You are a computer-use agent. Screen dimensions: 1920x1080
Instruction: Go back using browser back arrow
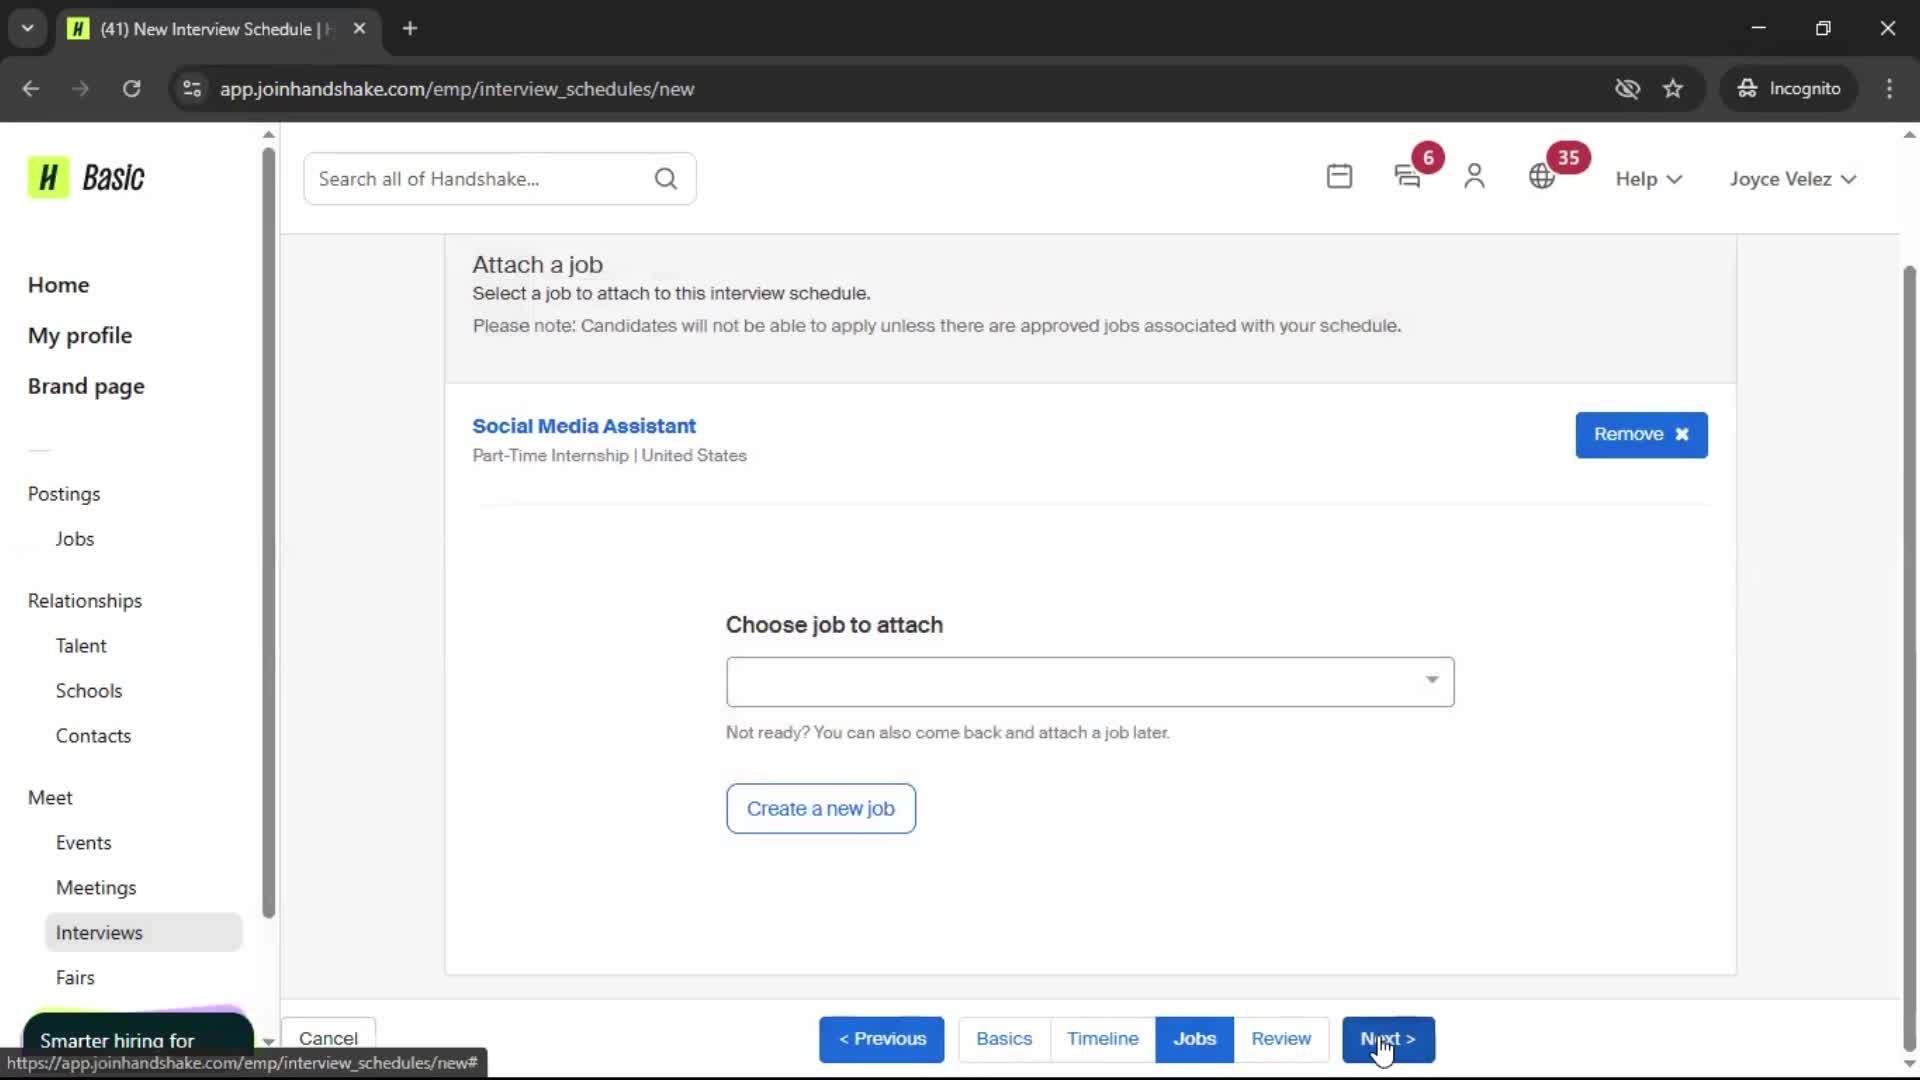[31, 88]
